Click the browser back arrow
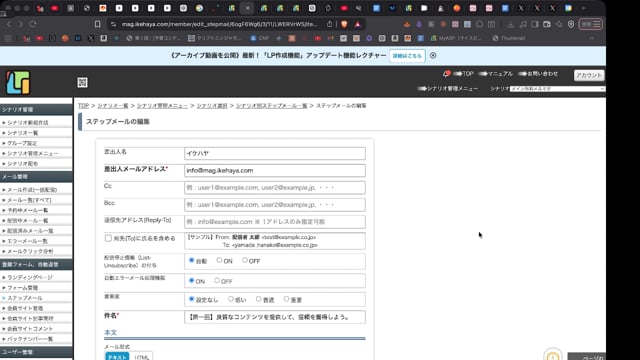The height and width of the screenshot is (360, 640). click(9, 24)
